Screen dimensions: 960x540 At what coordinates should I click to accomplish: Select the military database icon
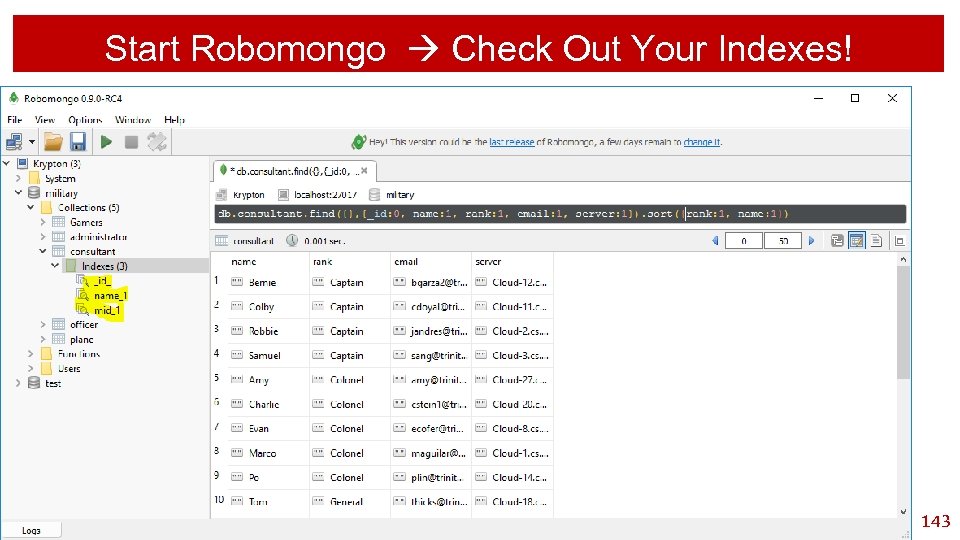34,193
